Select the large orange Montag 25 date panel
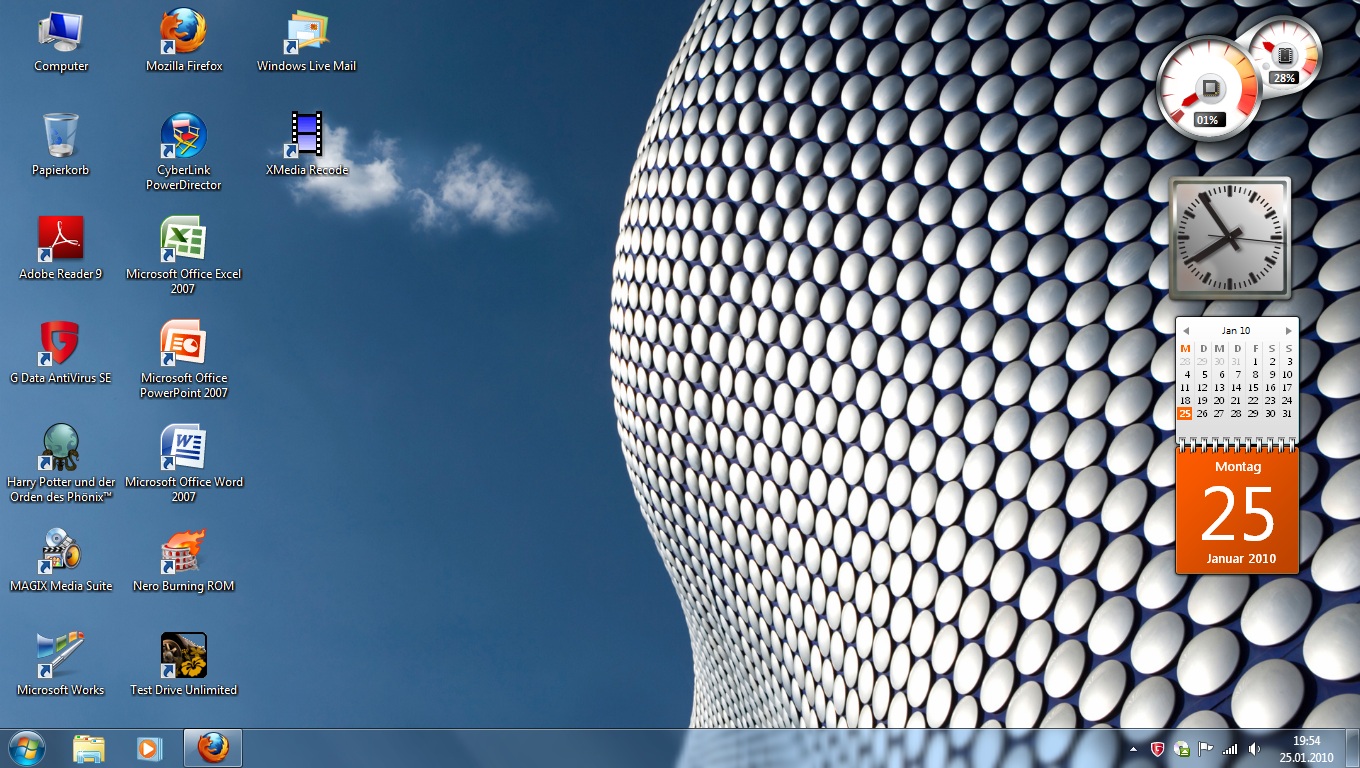Image resolution: width=1360 pixels, height=768 pixels. pyautogui.click(x=1238, y=512)
